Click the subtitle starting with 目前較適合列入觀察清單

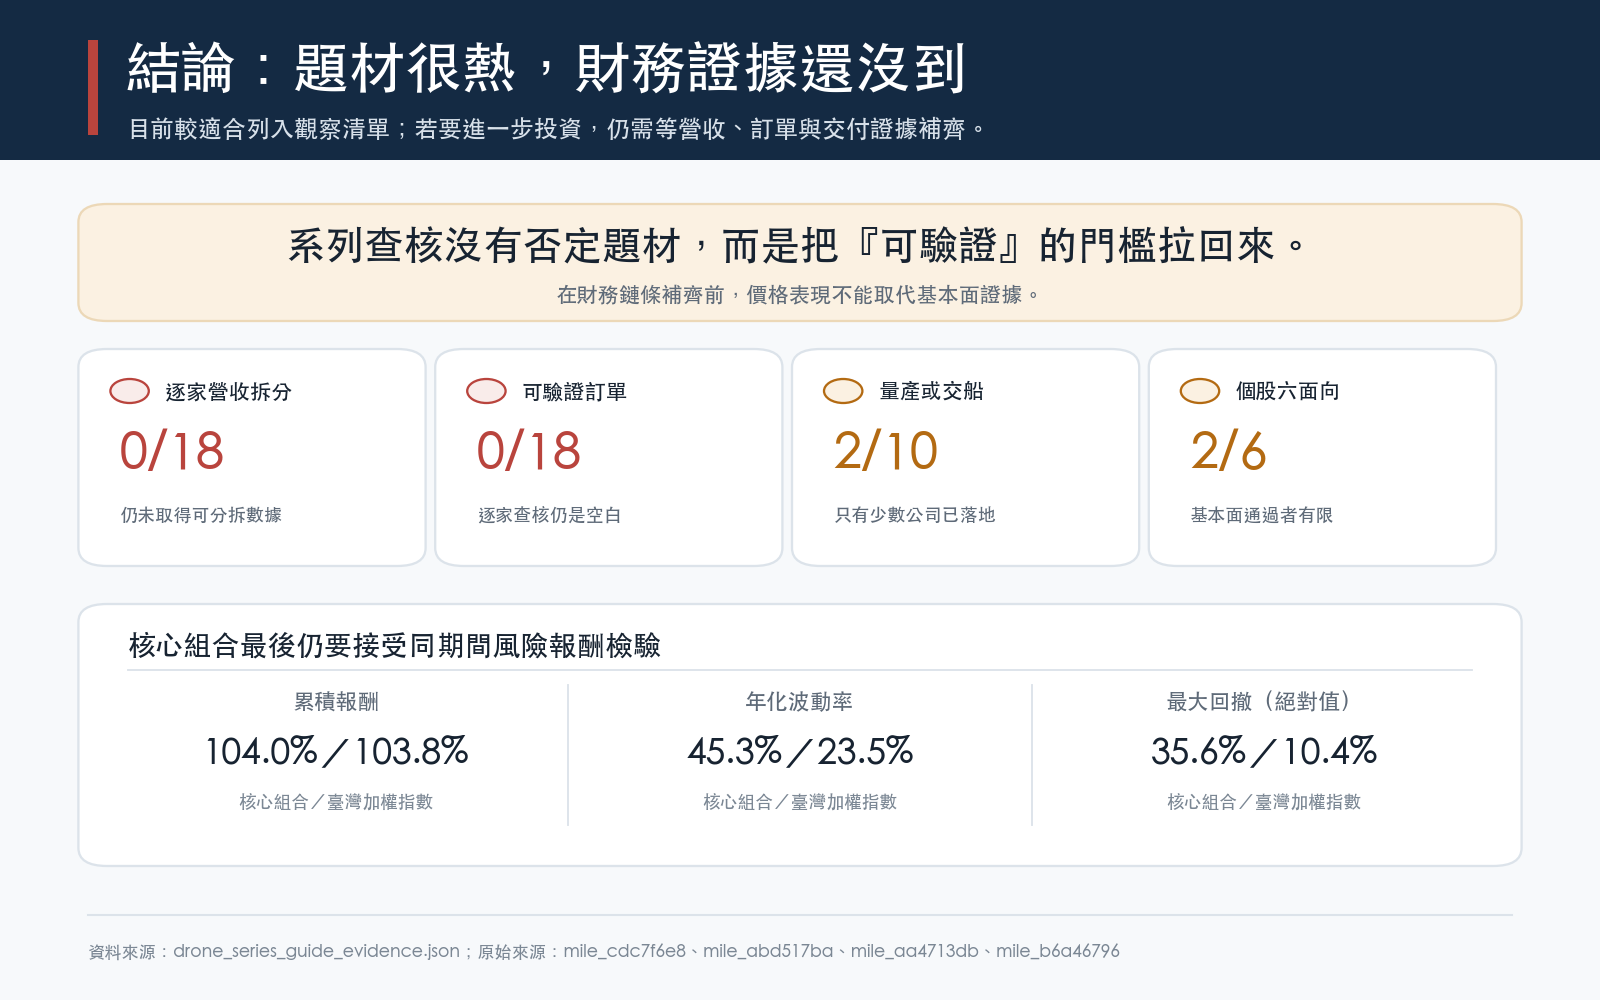click(557, 129)
